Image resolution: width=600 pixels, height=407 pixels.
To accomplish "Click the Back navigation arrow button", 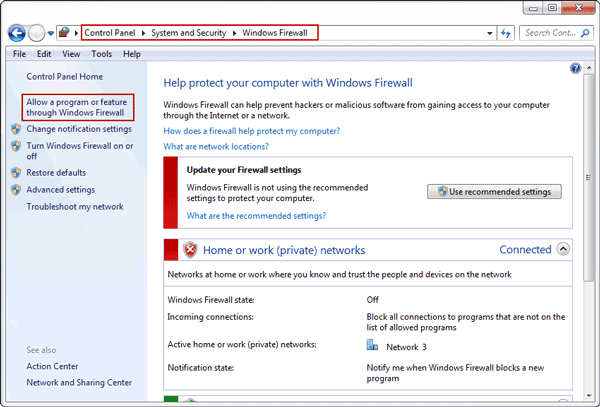I will pos(17,33).
